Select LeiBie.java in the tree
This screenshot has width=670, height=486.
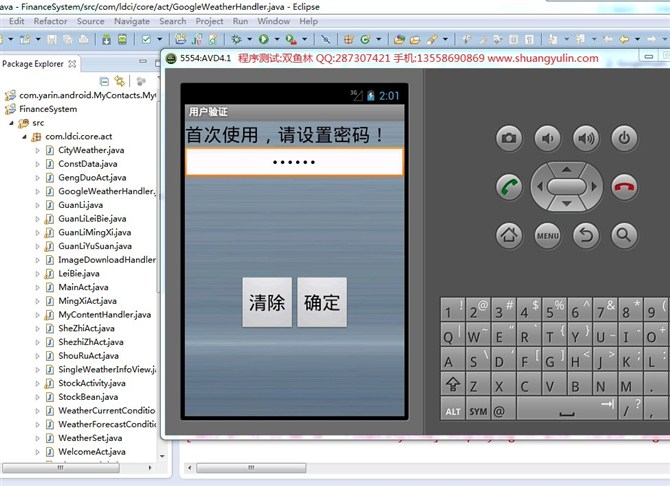coord(79,273)
